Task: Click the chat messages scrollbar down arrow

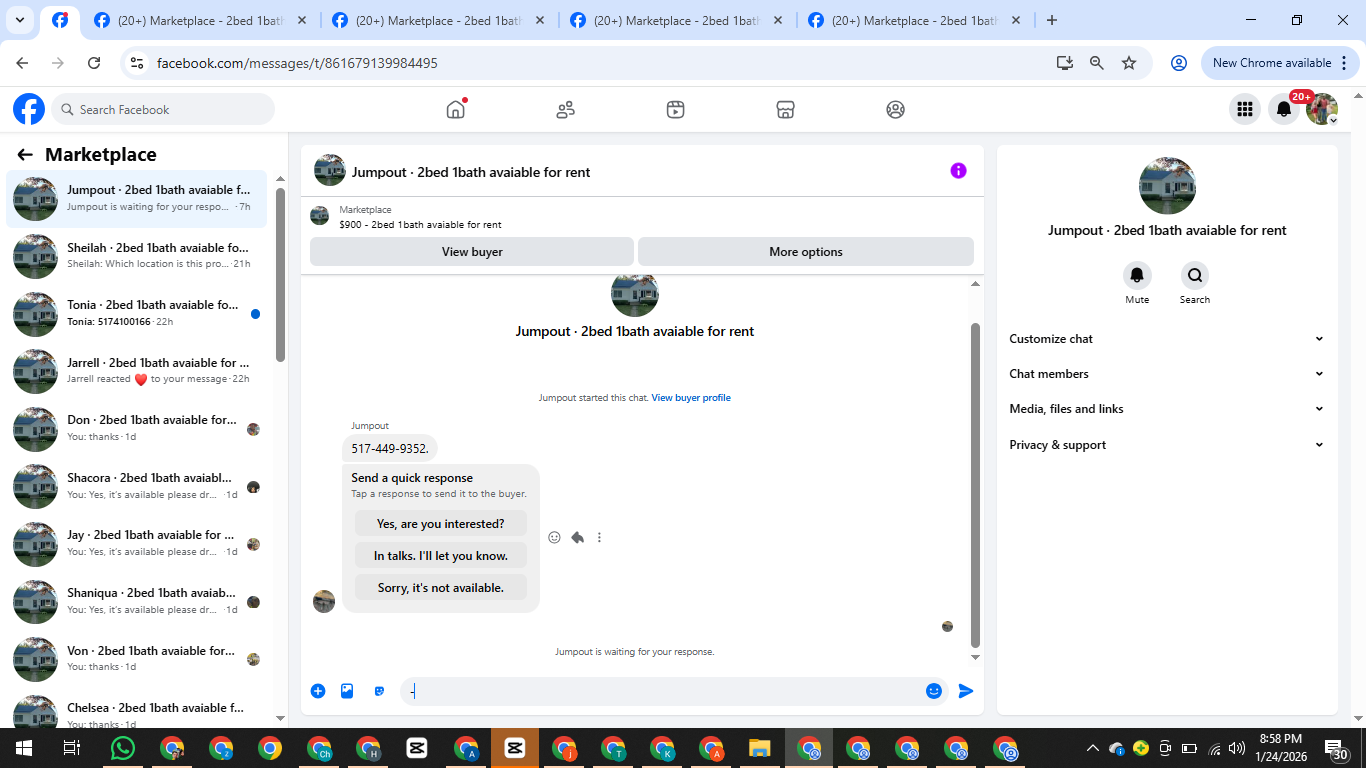Action: pos(975,658)
